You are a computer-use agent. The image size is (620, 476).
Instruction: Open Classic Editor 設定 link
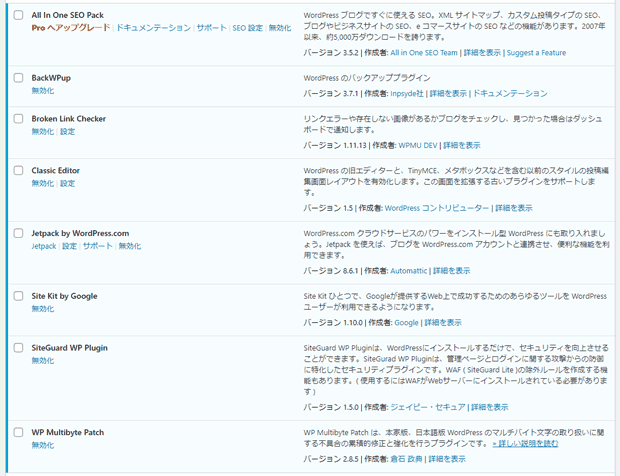pyautogui.click(x=68, y=183)
